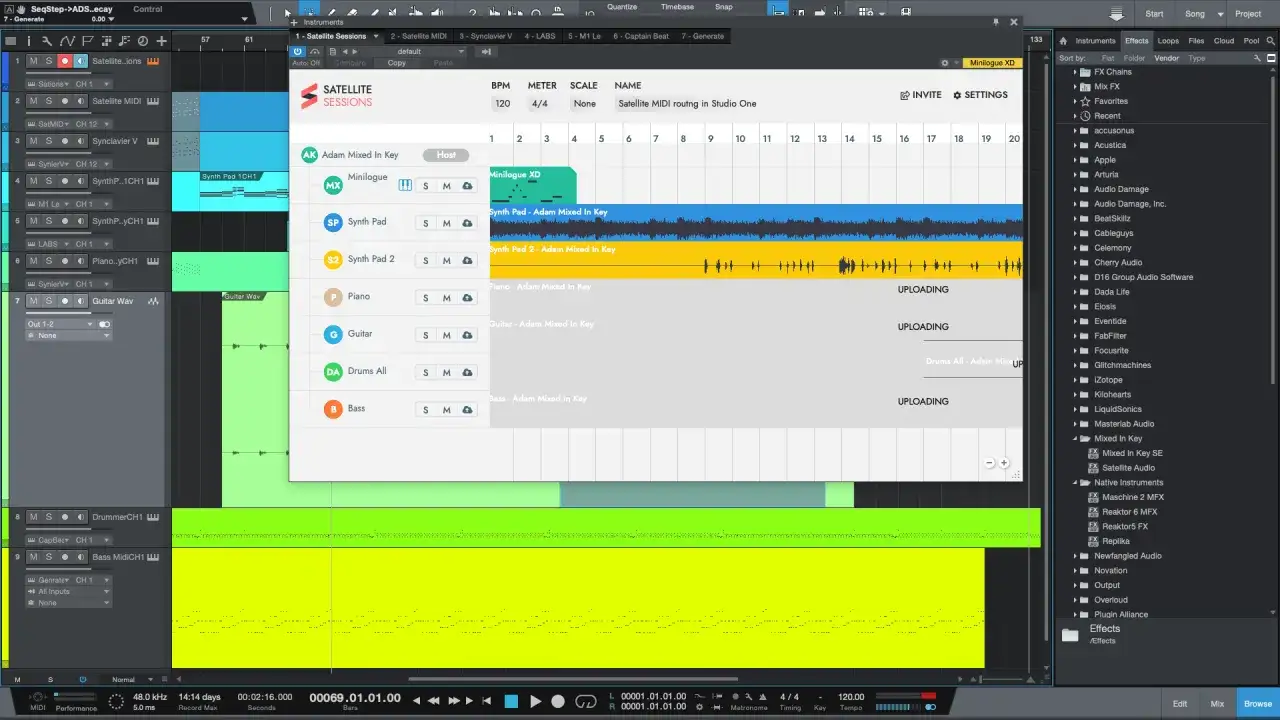Solo the Drums All session track
1280x720 pixels.
[425, 373]
